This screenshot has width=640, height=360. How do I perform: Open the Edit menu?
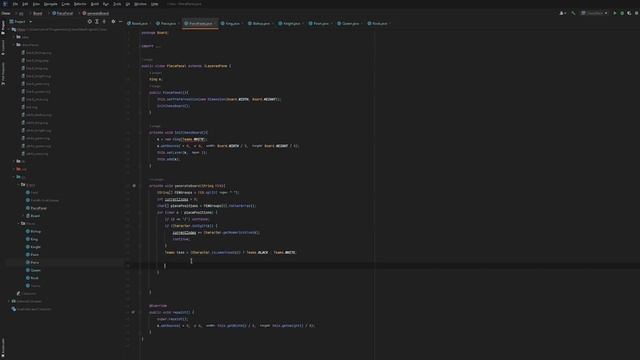25,4
